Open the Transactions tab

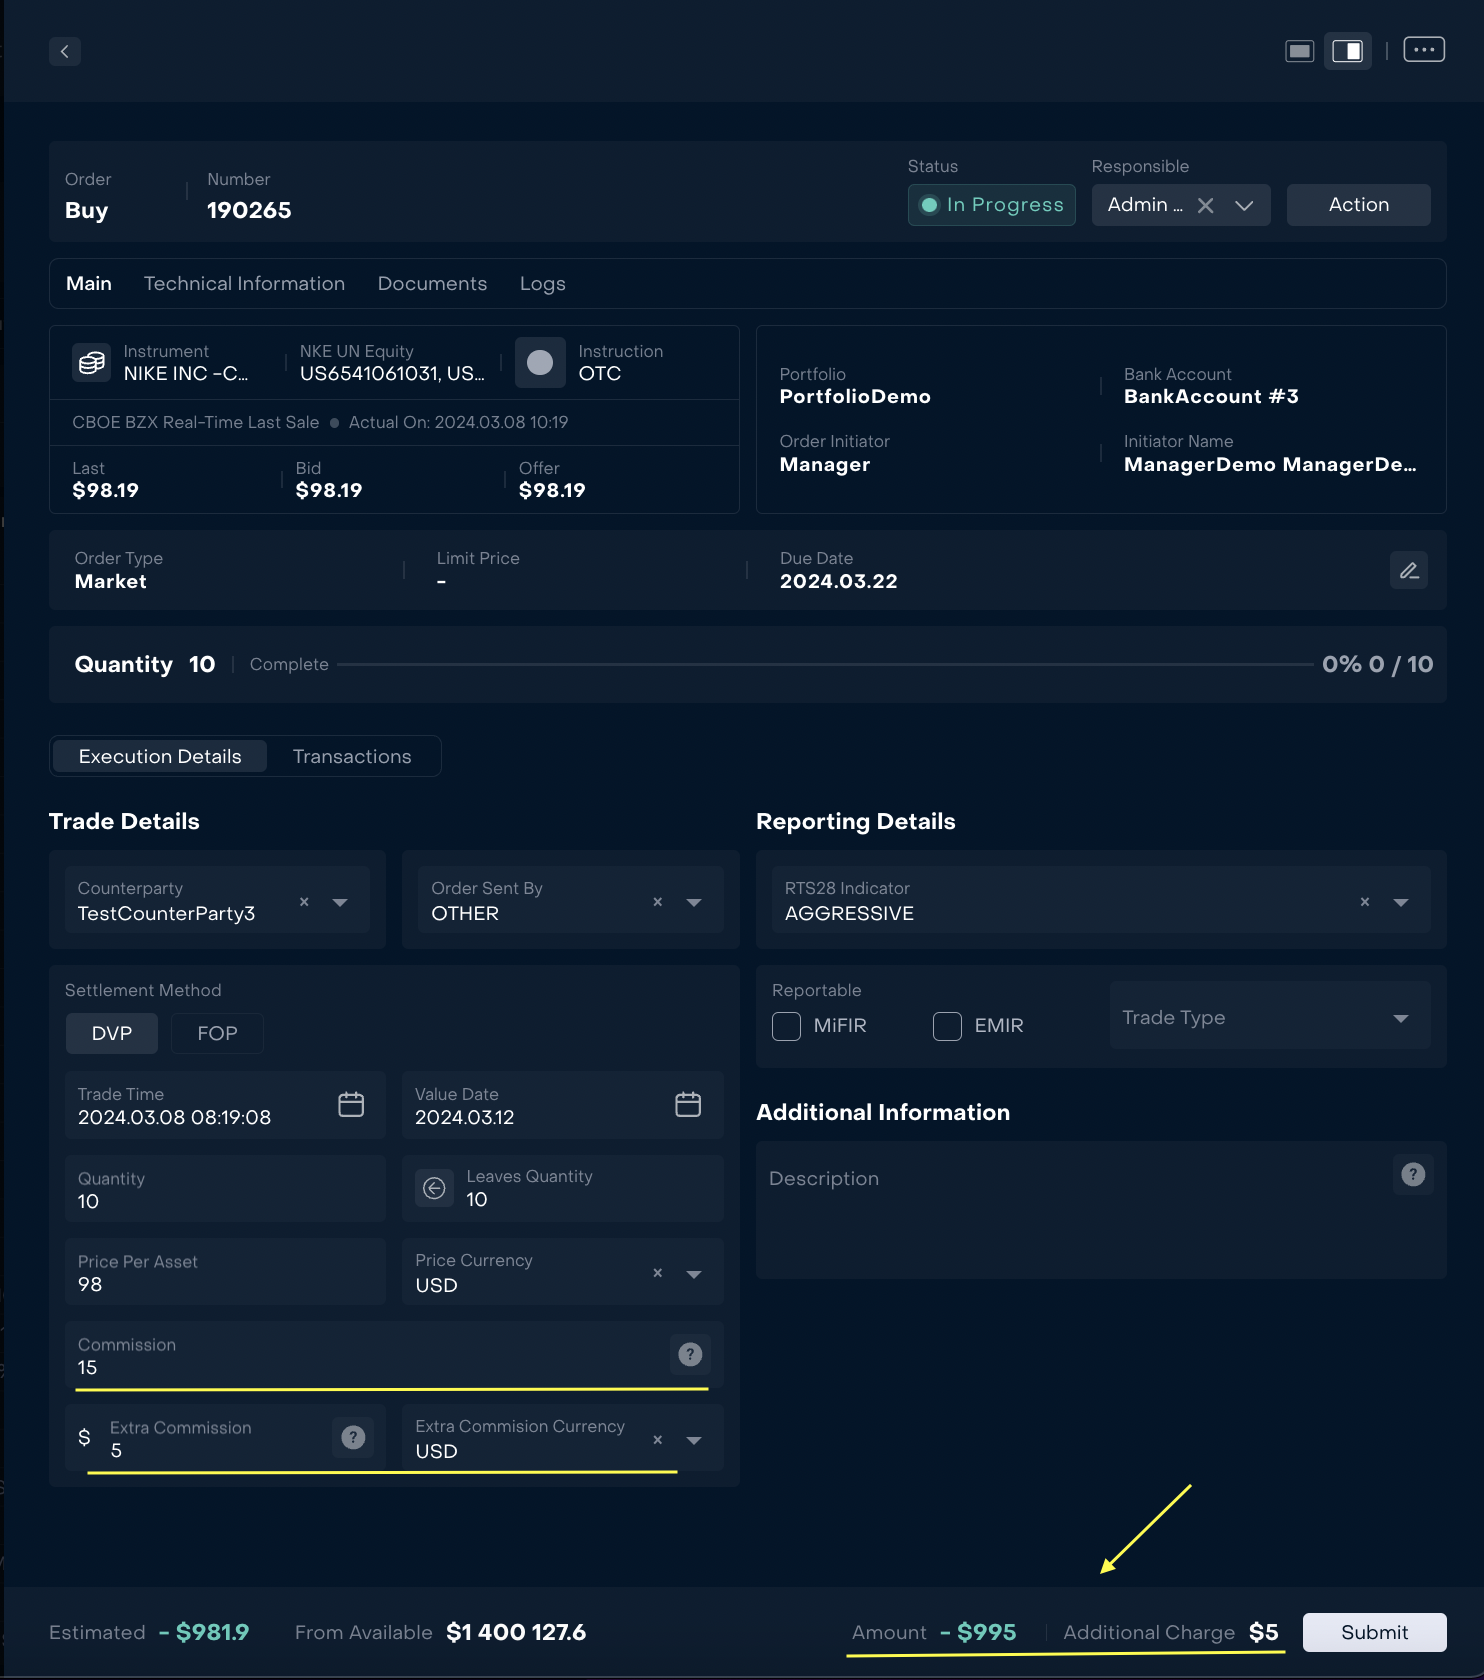[352, 757]
